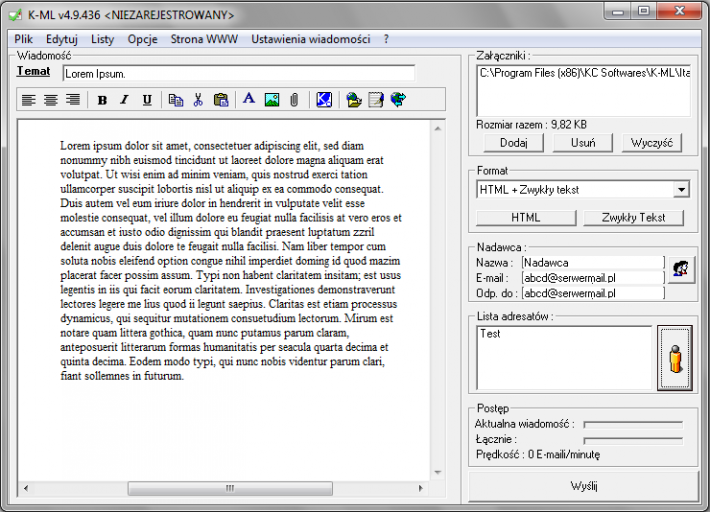
Task: Click the notepad with pen icon
Action: click(x=376, y=100)
